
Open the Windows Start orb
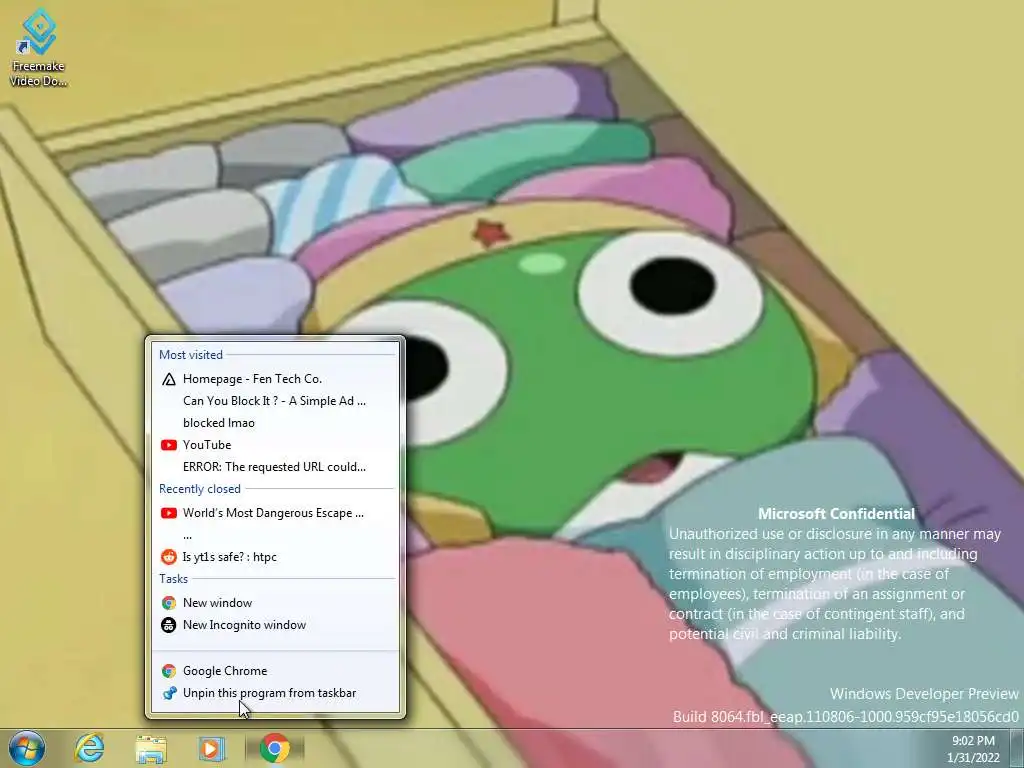27,748
